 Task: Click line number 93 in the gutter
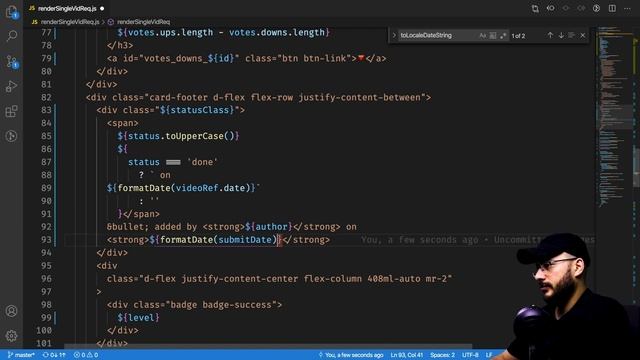tap(46, 240)
